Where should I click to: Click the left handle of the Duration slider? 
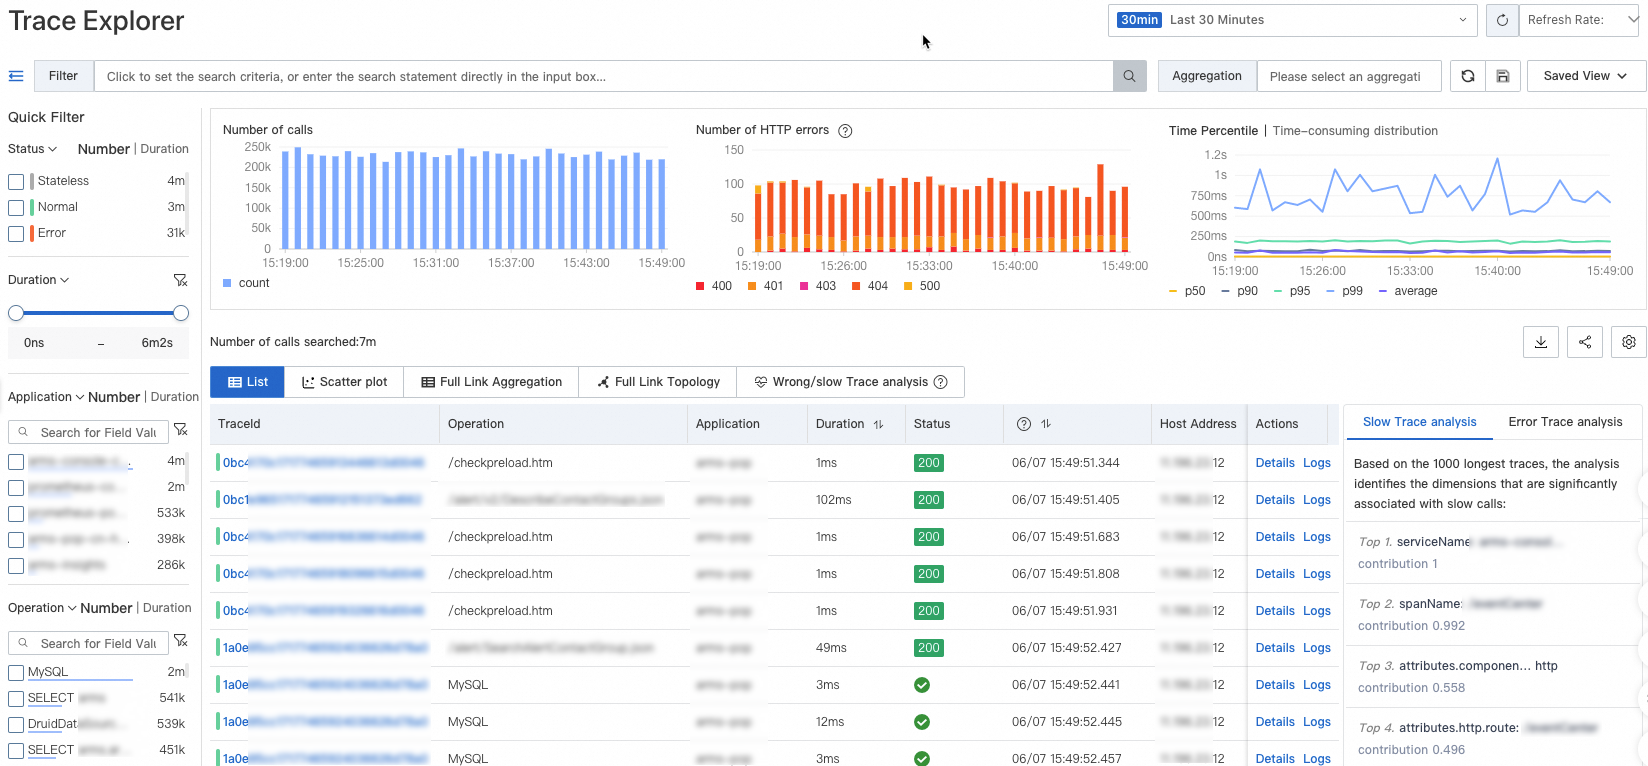point(16,313)
